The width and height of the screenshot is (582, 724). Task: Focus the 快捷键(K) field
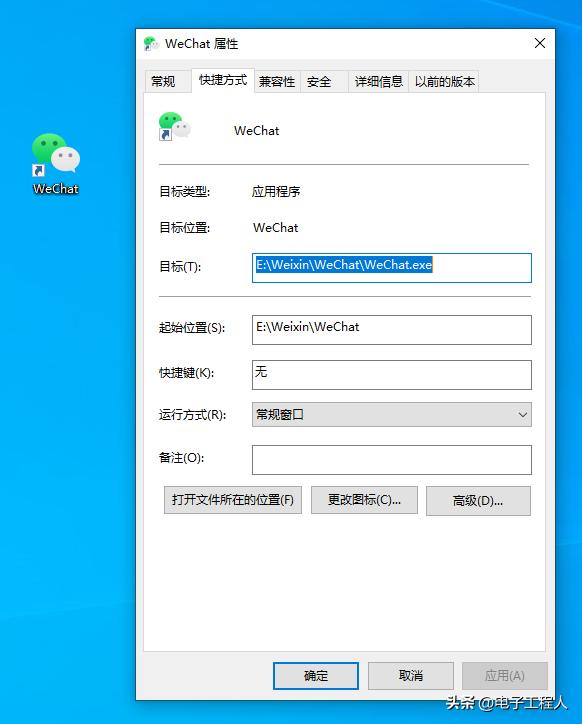392,375
